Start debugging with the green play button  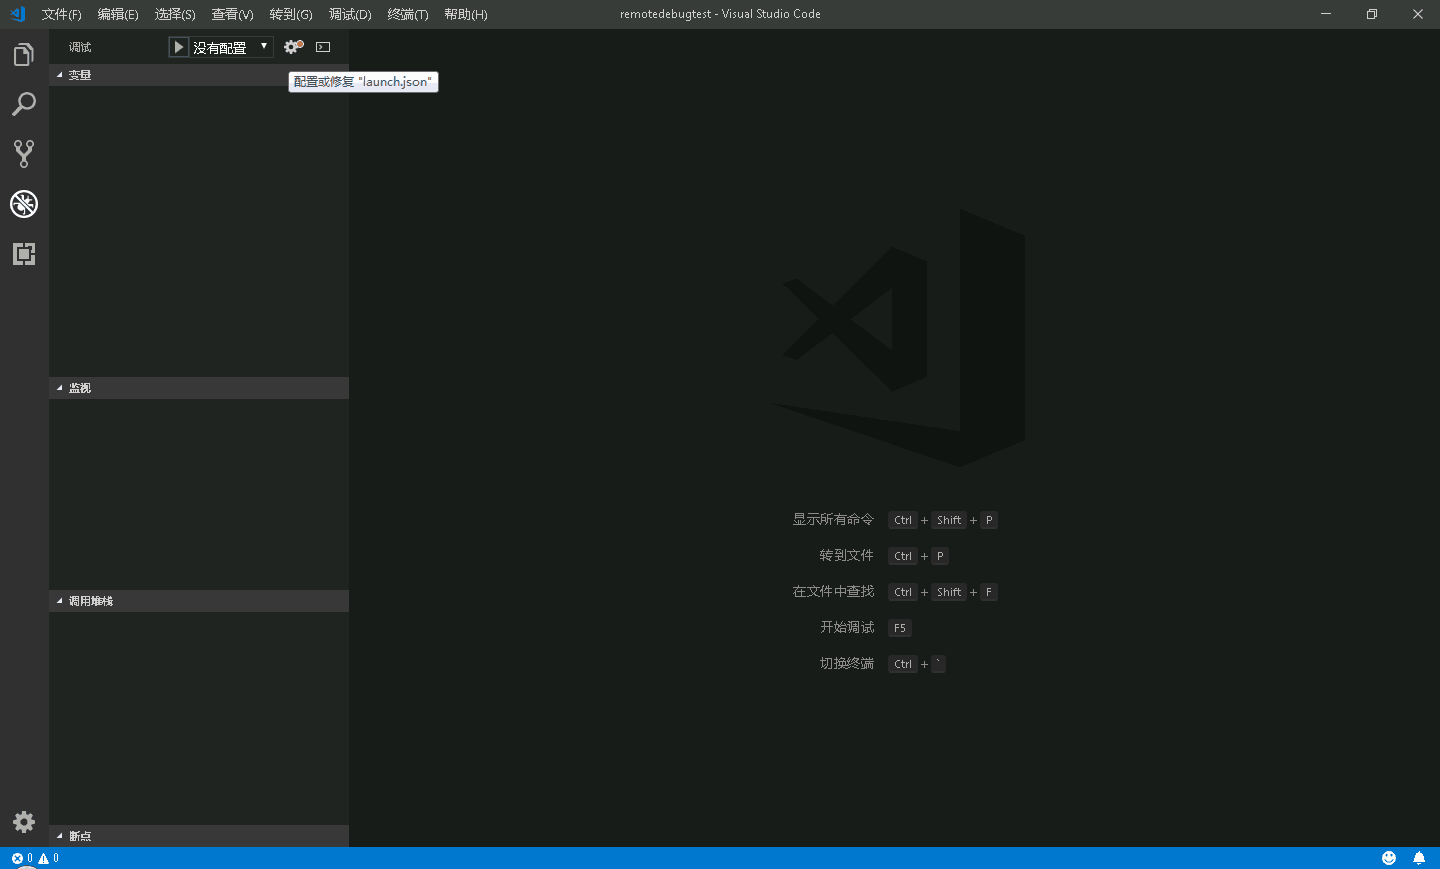178,47
